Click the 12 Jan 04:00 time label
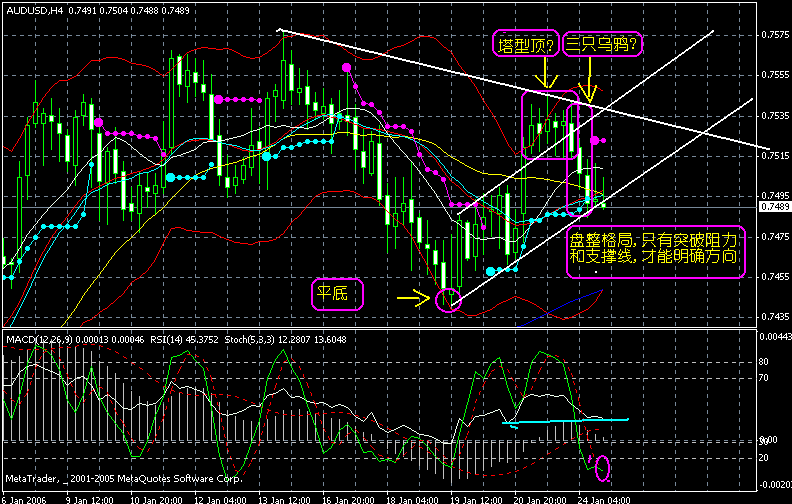The width and height of the screenshot is (792, 504). coord(221,500)
